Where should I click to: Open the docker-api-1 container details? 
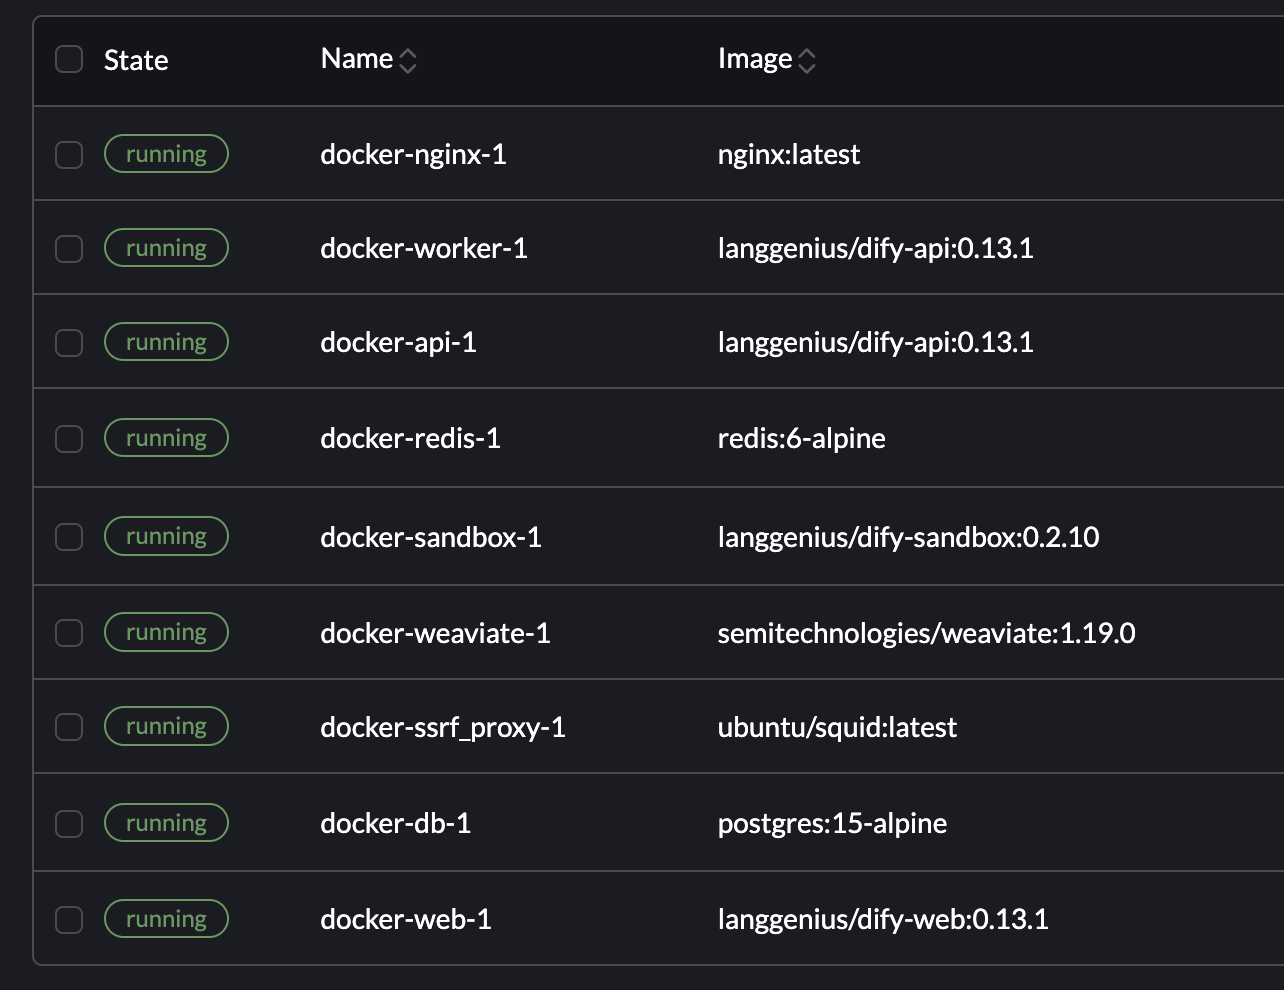click(x=398, y=343)
